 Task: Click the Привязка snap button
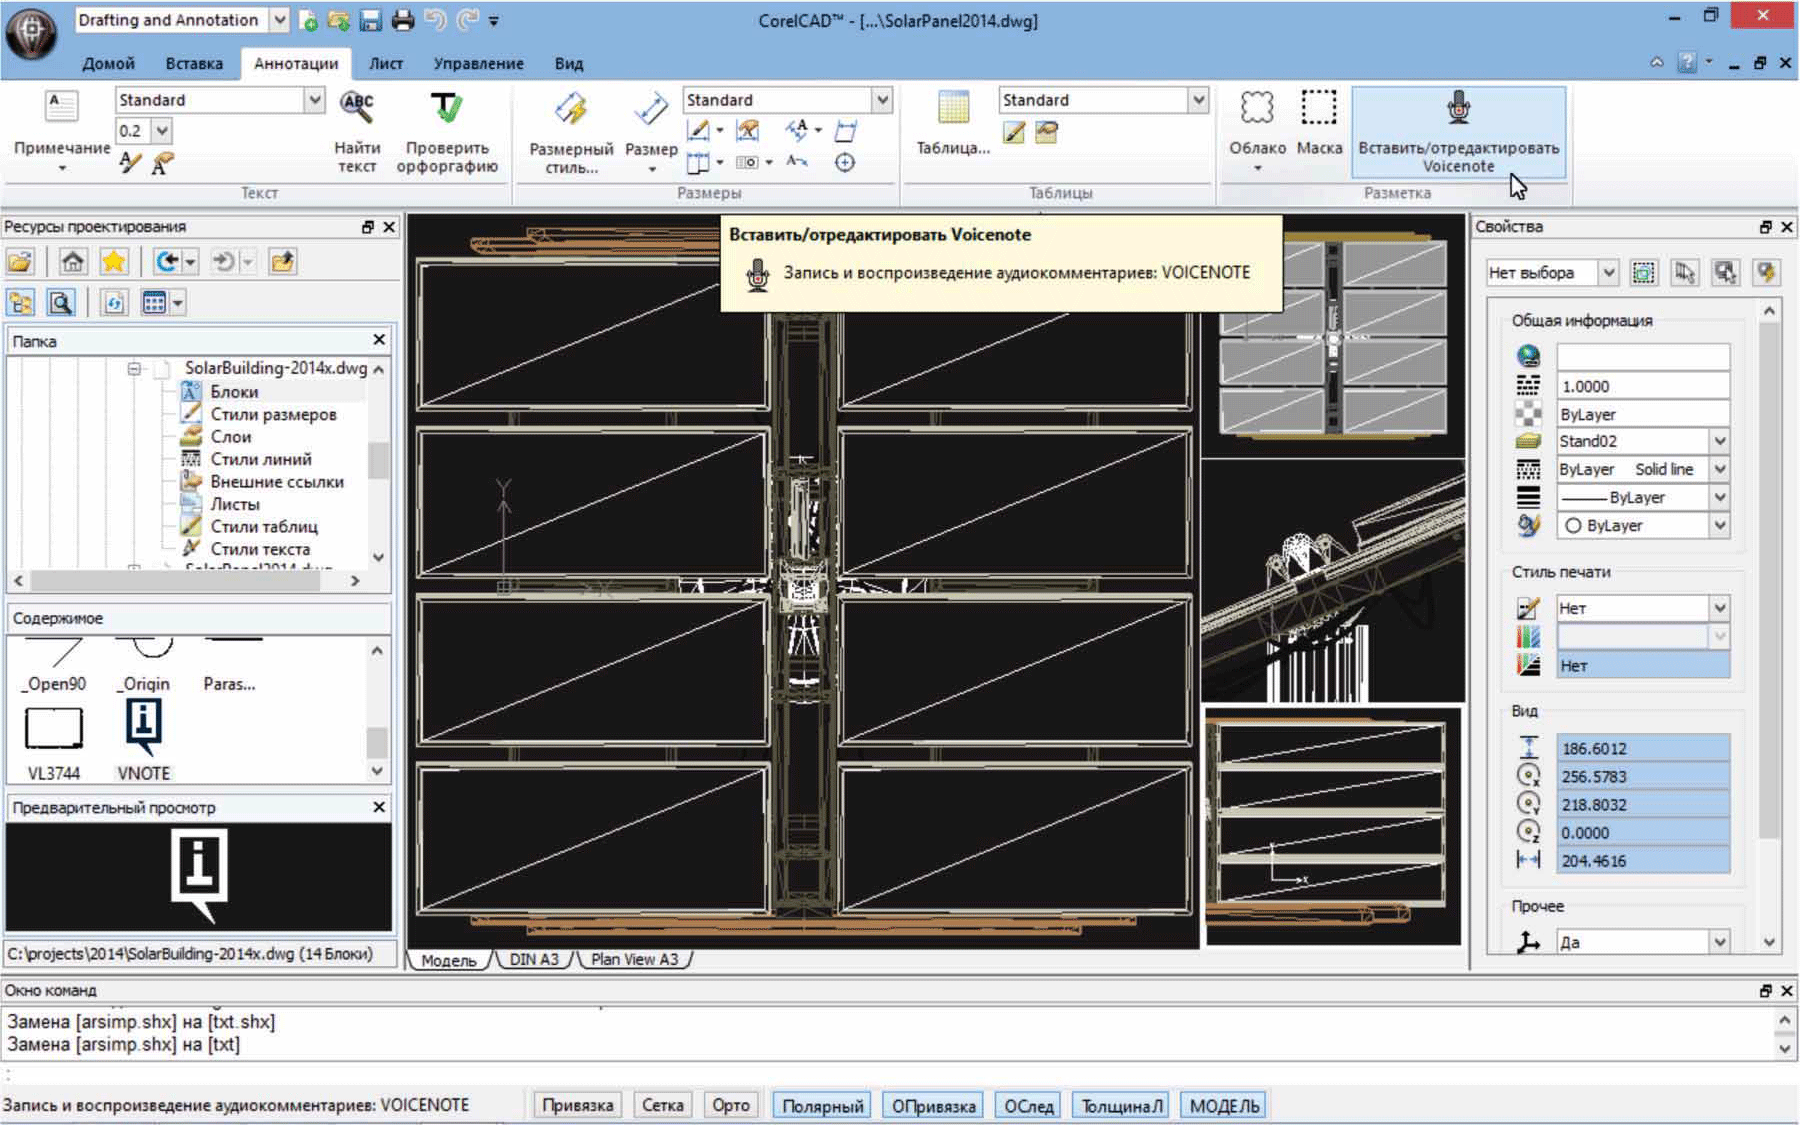coord(577,1105)
